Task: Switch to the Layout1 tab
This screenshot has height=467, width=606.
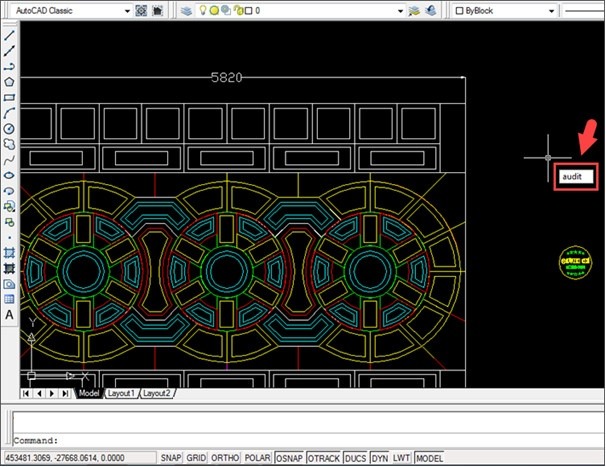Action: click(121, 393)
